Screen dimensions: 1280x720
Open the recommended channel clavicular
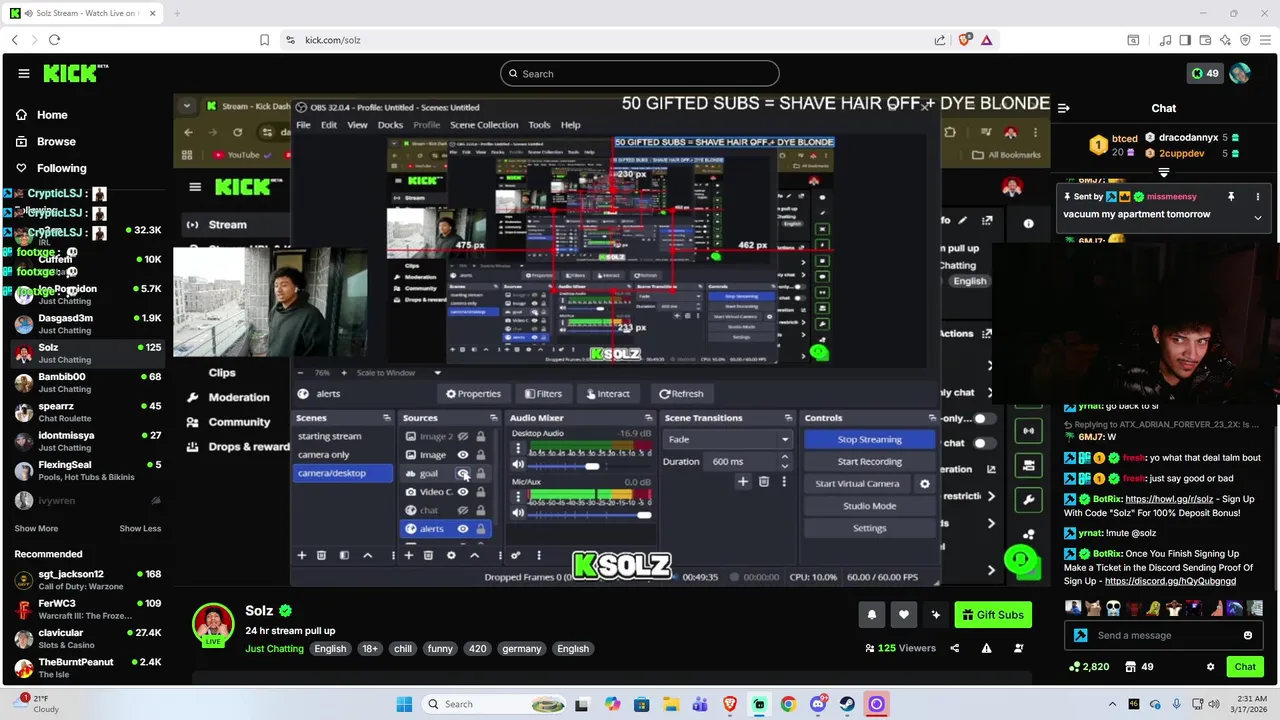87,638
